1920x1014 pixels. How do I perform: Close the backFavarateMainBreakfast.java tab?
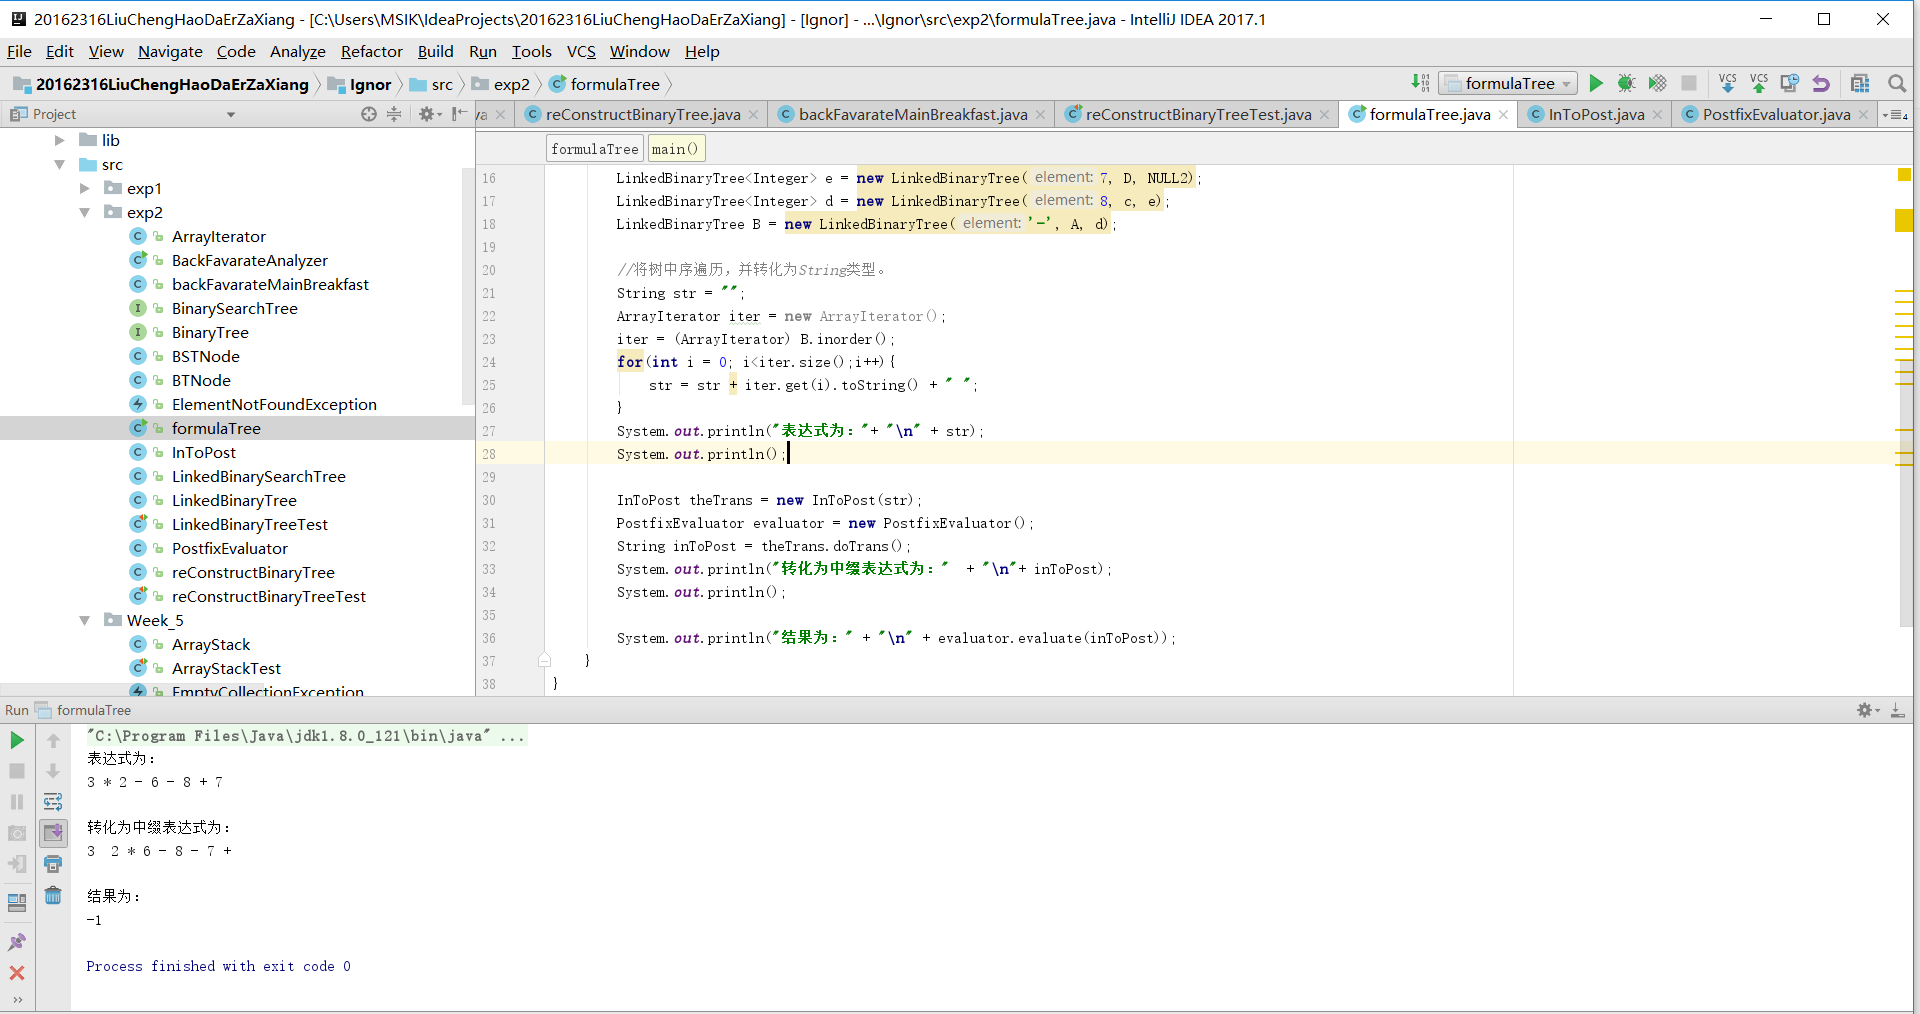[1040, 115]
